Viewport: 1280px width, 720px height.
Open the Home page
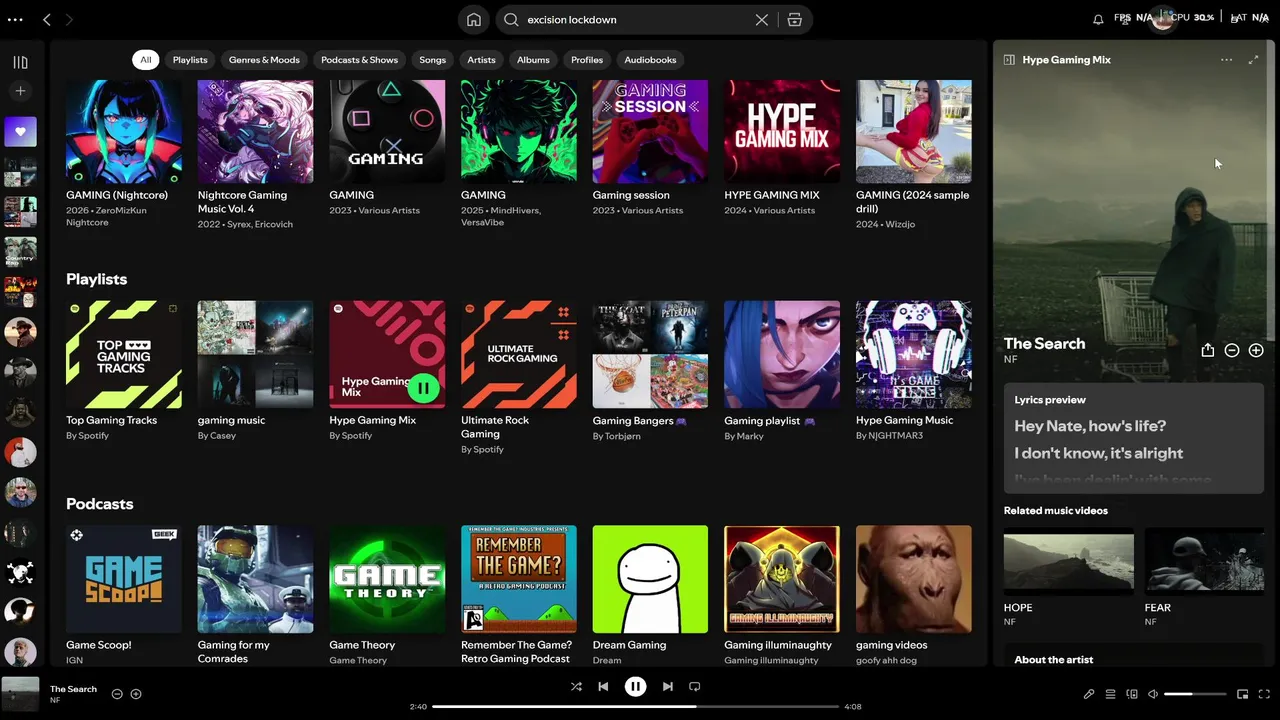click(x=474, y=19)
